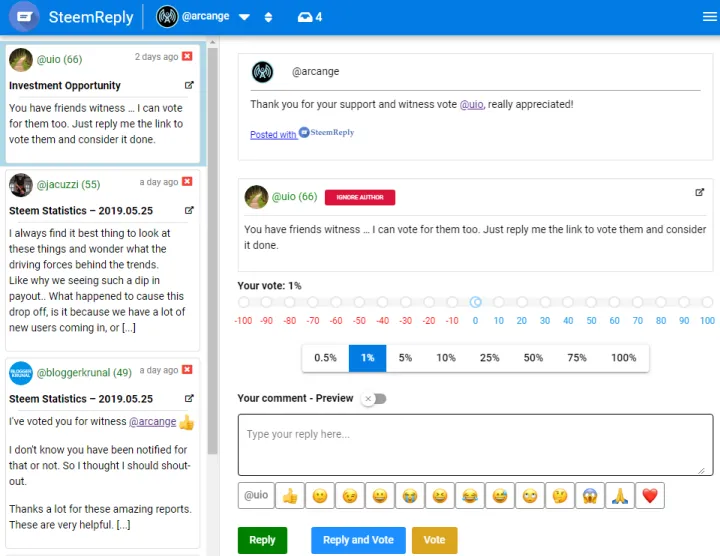Dismiss the @jacuzzi comment with red X

(x=187, y=181)
